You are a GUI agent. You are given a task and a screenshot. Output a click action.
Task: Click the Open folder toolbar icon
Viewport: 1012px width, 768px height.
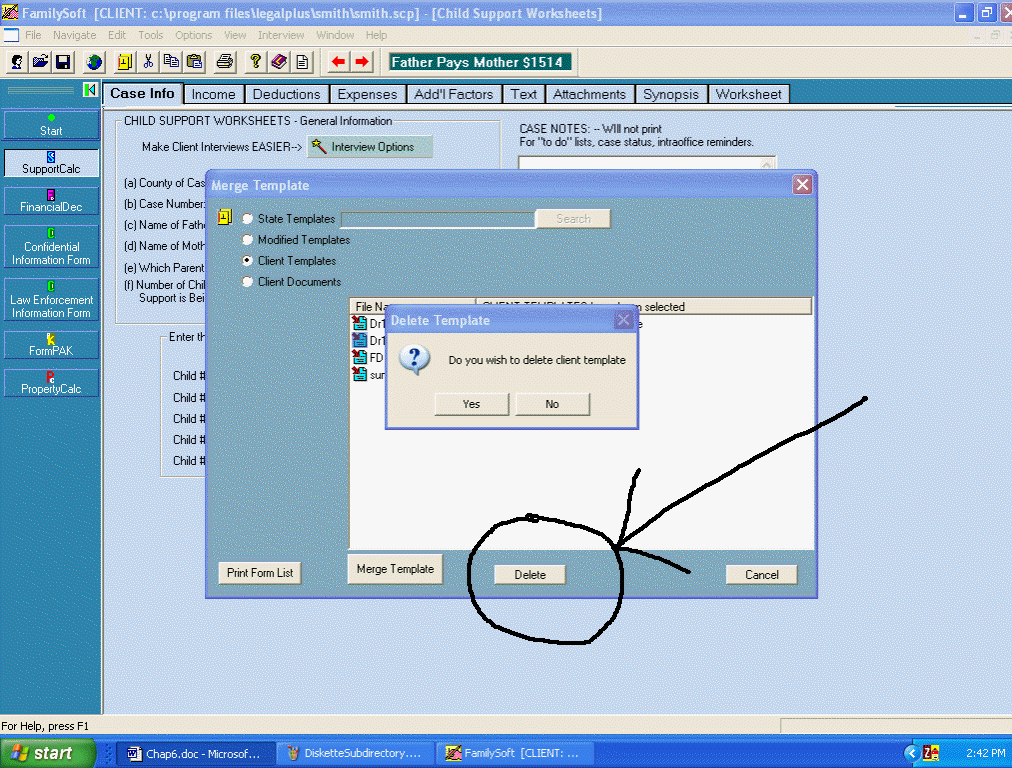[40, 62]
